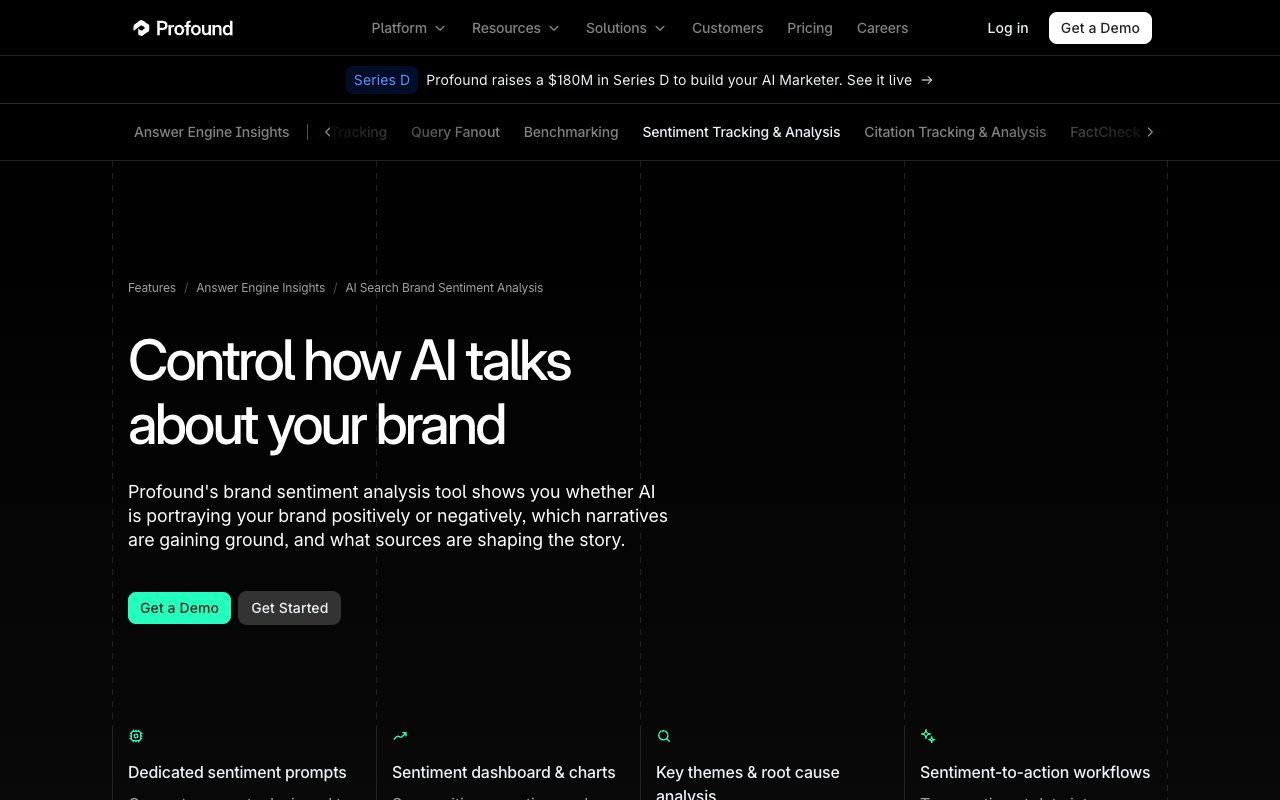Open the Pricing page
This screenshot has height=800, width=1280.
(x=809, y=28)
